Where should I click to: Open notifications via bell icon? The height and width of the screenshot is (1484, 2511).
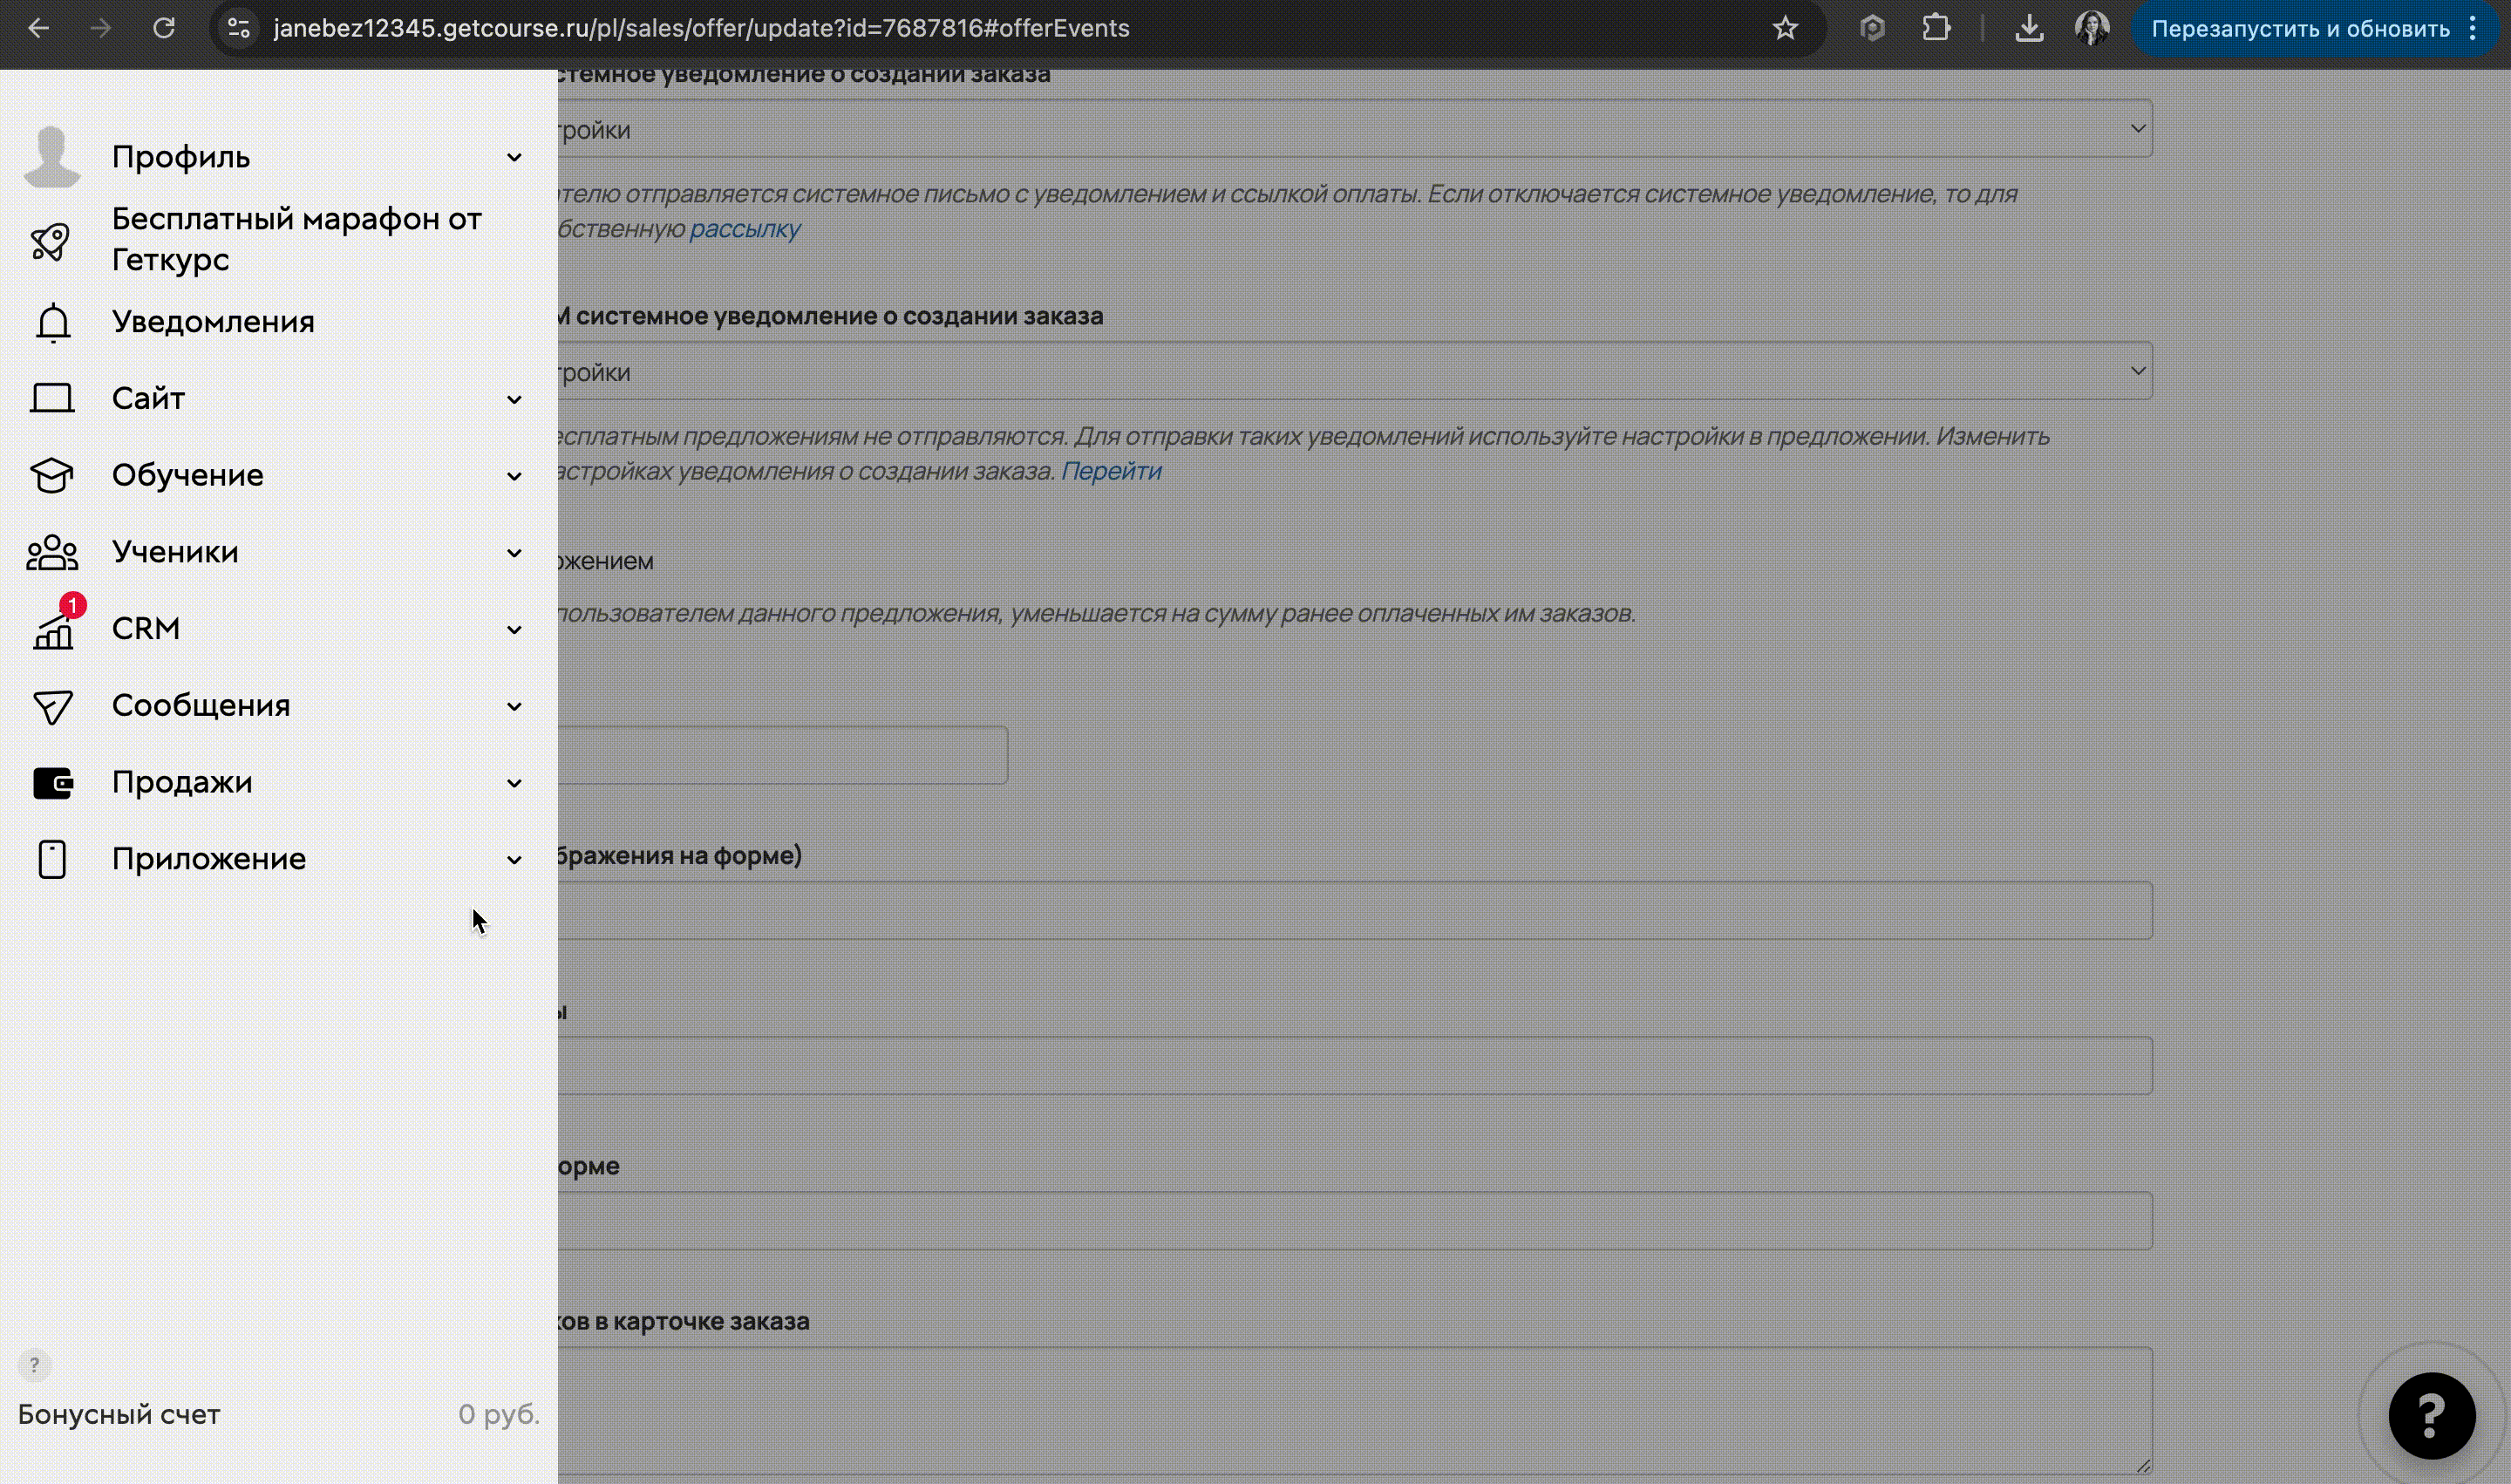tap(53, 322)
